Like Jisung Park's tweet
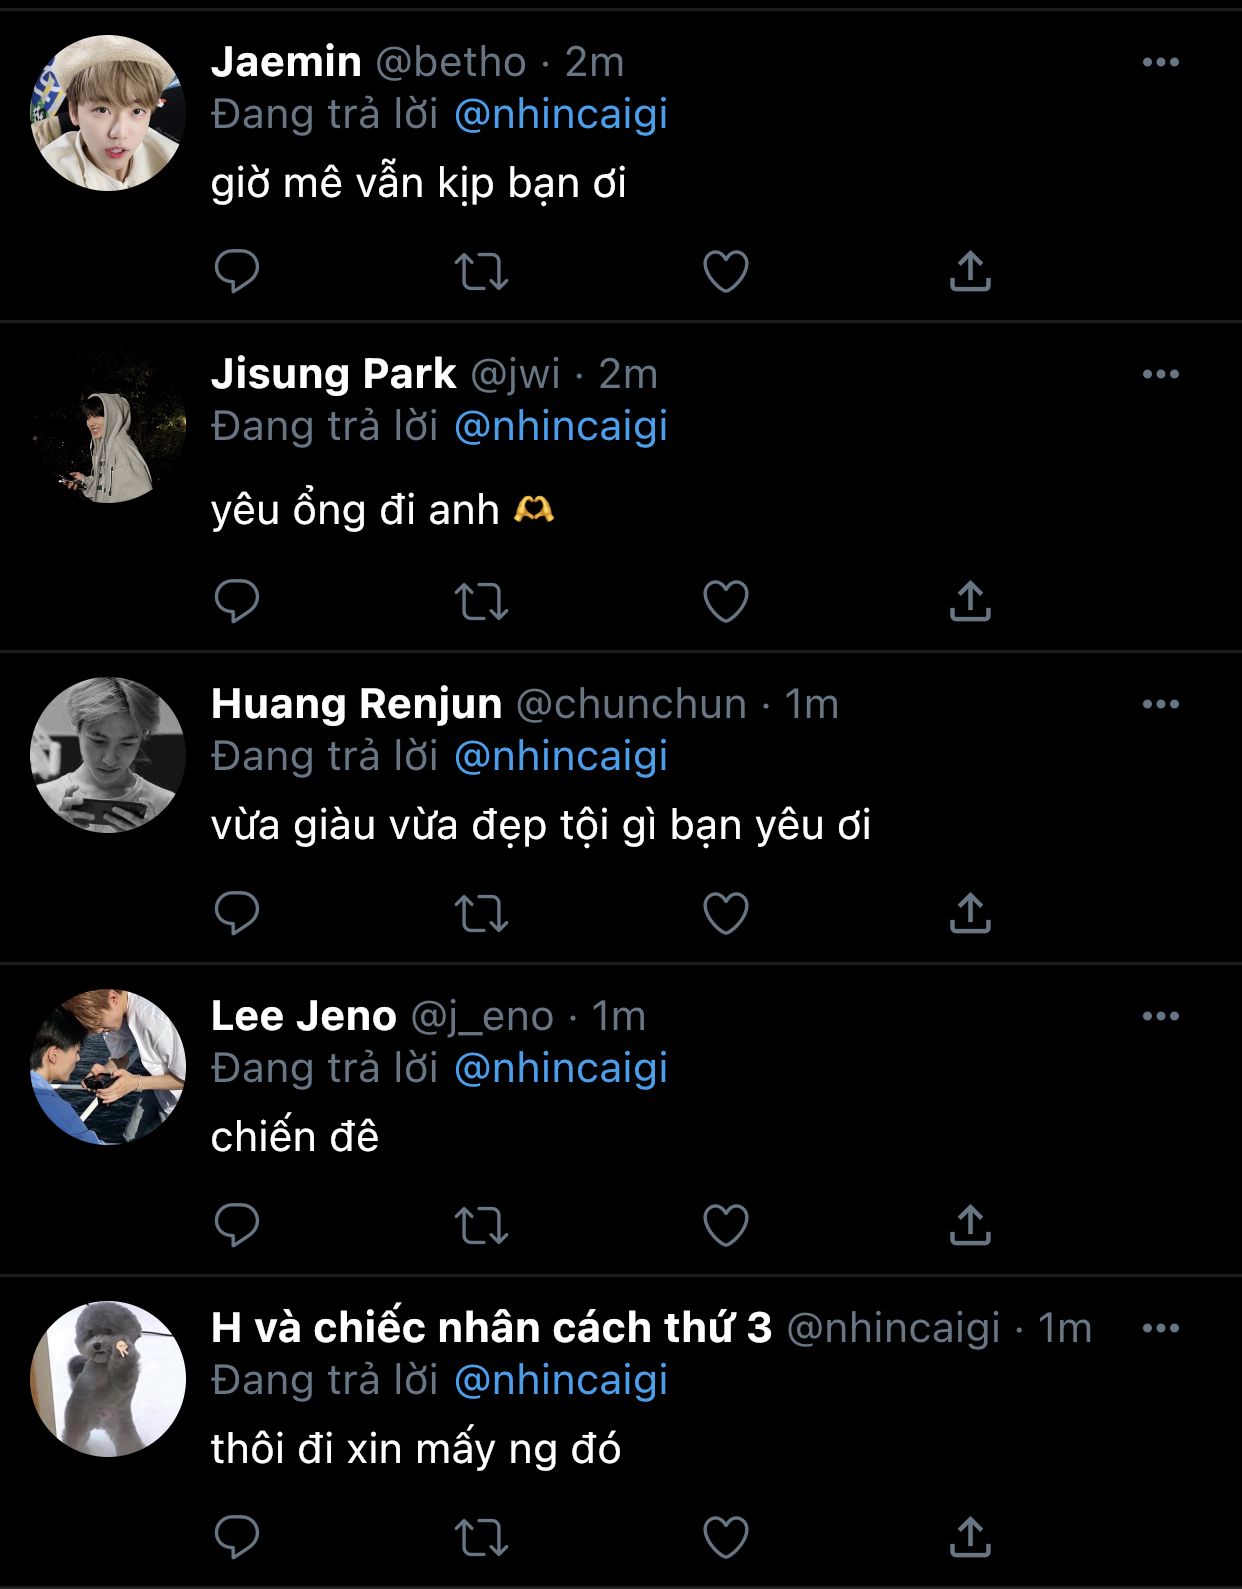Image resolution: width=1242 pixels, height=1589 pixels. coord(726,601)
